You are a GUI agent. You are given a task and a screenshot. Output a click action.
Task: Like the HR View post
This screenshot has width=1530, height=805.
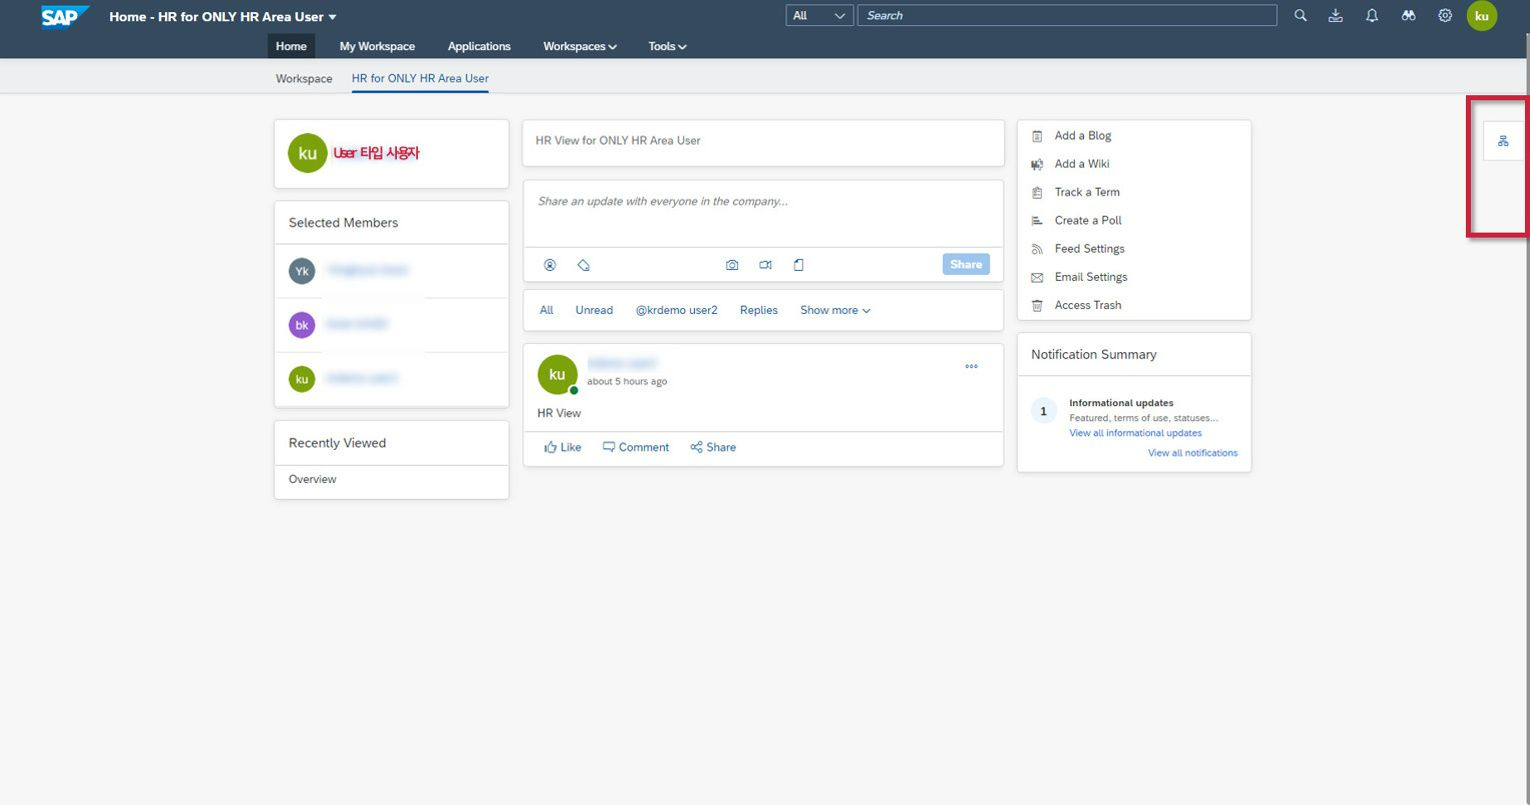tap(563, 447)
